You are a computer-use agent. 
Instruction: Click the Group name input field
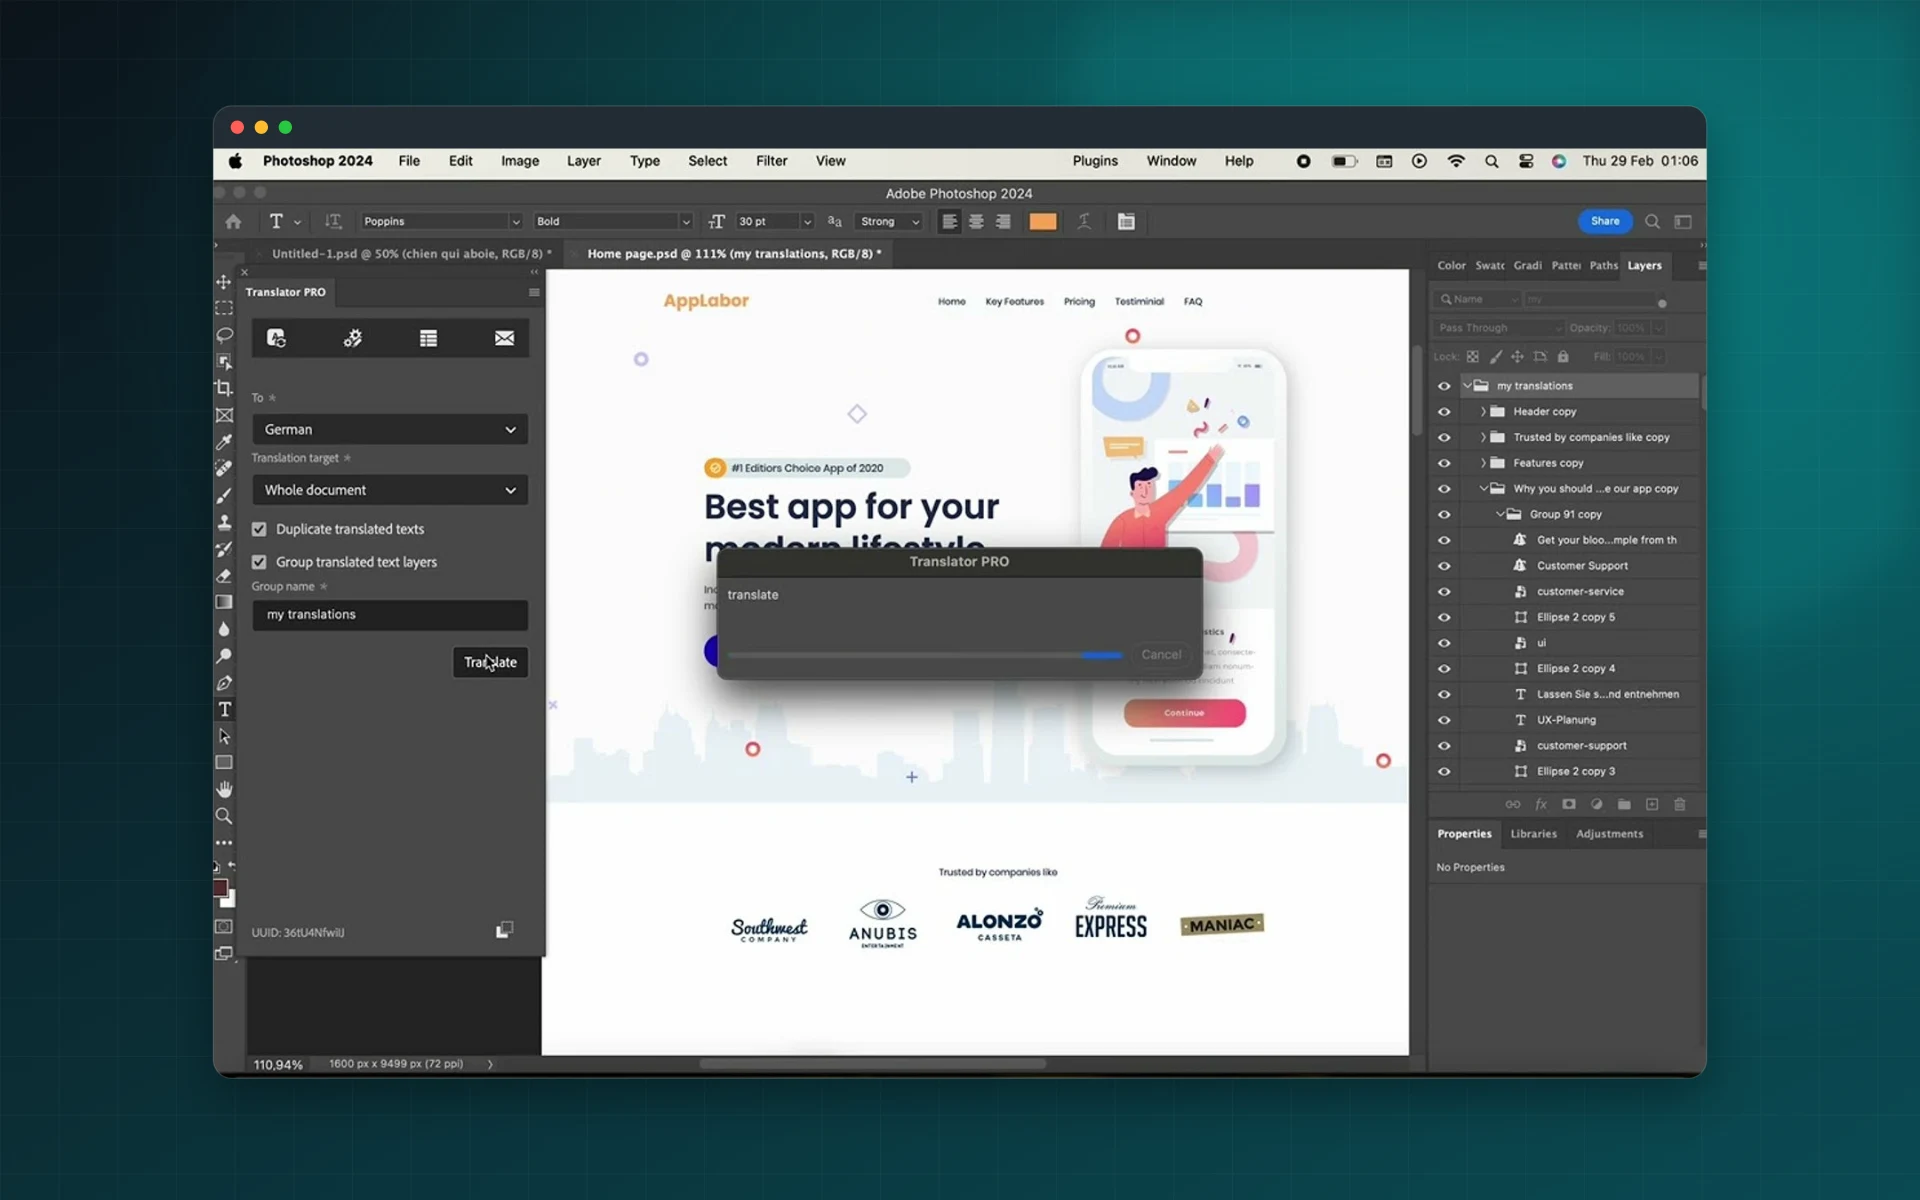[390, 615]
